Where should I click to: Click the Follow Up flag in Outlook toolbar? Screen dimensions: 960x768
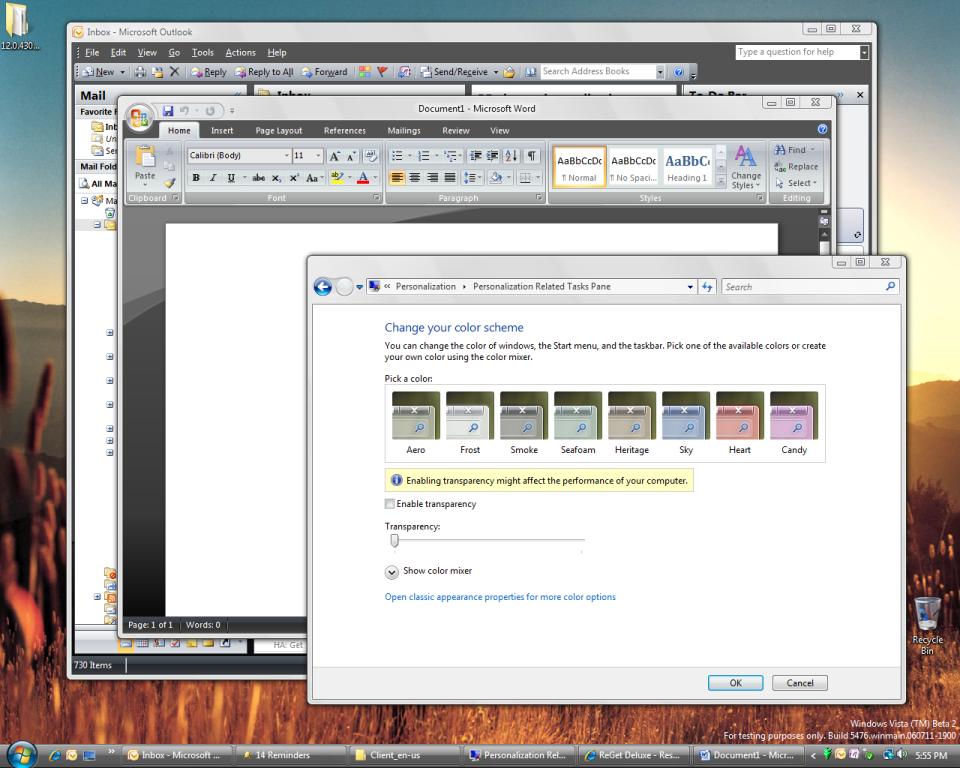click(x=382, y=72)
